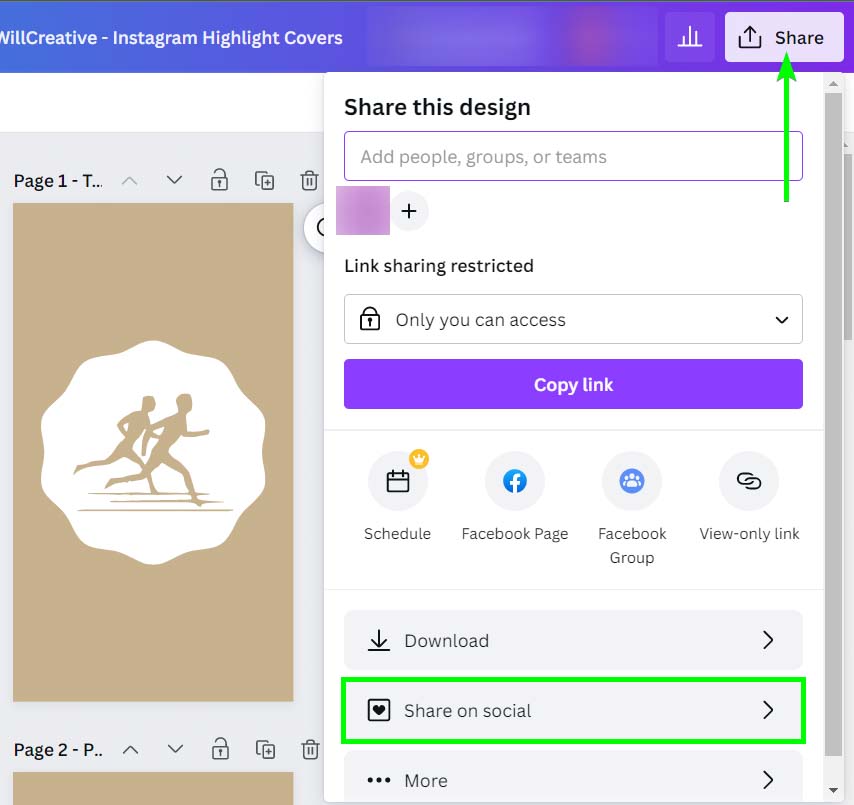
Task: Share to Facebook Page
Action: pos(514,482)
